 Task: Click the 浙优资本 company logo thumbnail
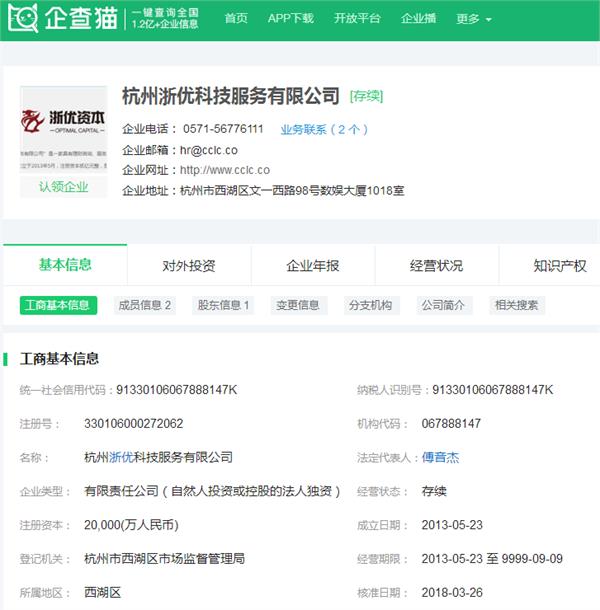[x=63, y=129]
